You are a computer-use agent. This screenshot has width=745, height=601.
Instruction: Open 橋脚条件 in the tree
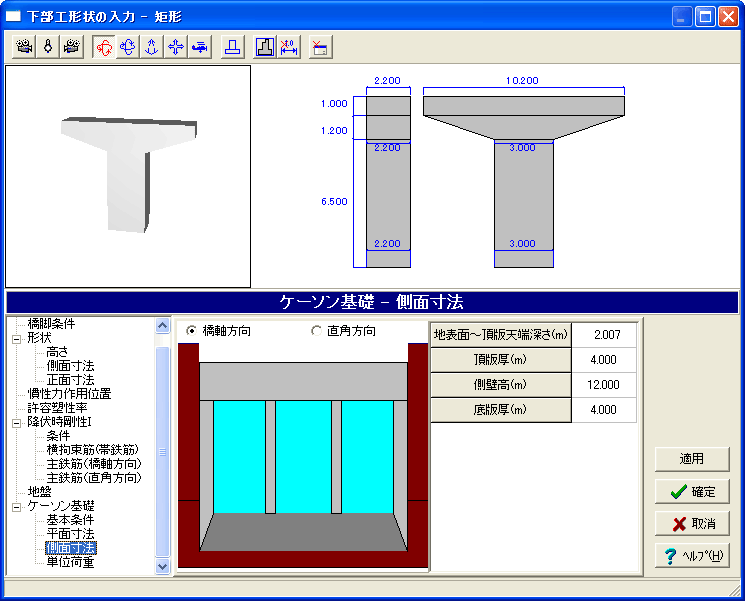coord(51,324)
